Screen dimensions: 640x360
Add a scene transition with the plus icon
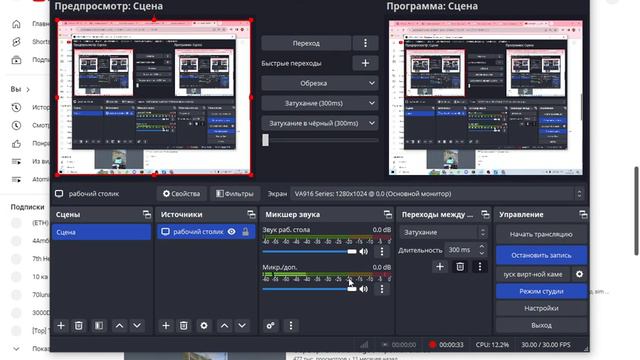click(440, 267)
